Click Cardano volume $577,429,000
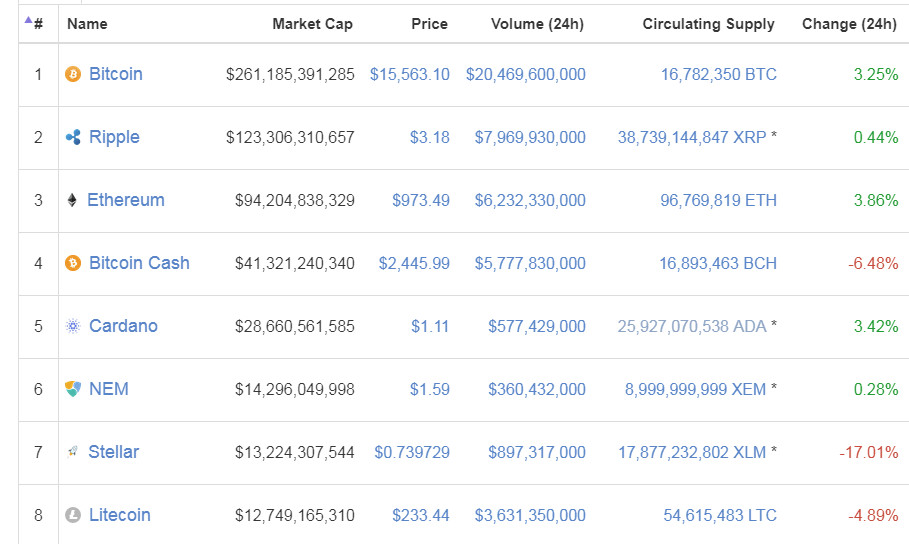This screenshot has width=909, height=544. (x=537, y=327)
